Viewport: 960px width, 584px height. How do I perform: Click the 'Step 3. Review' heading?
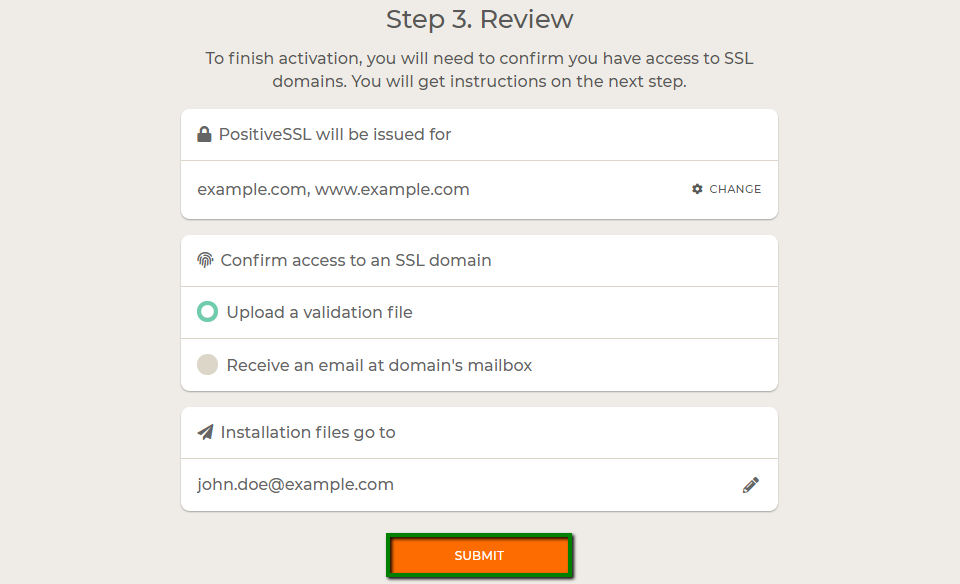click(x=479, y=19)
